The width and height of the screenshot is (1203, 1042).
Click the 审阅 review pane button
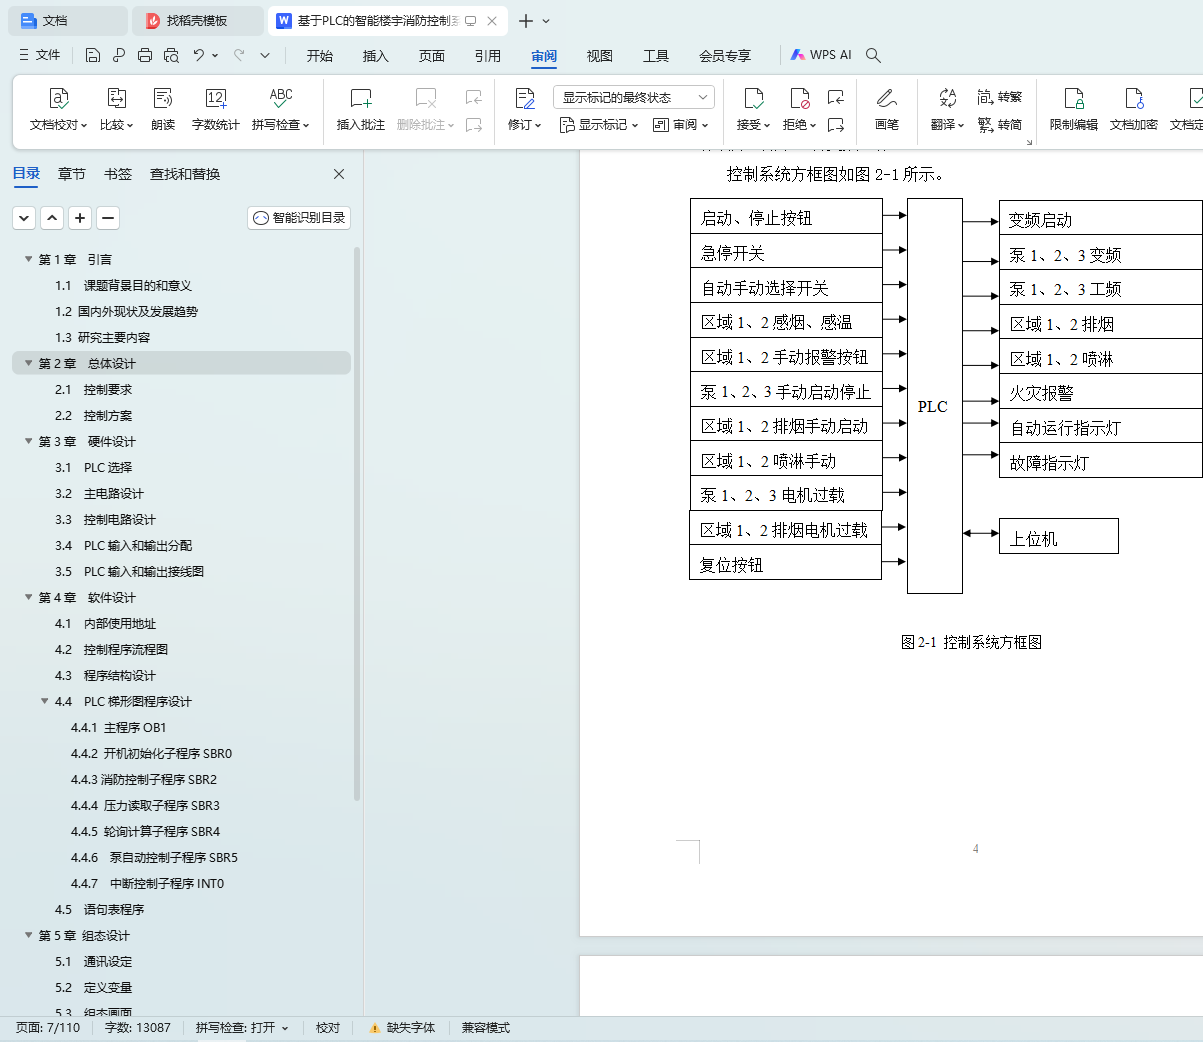click(x=680, y=125)
